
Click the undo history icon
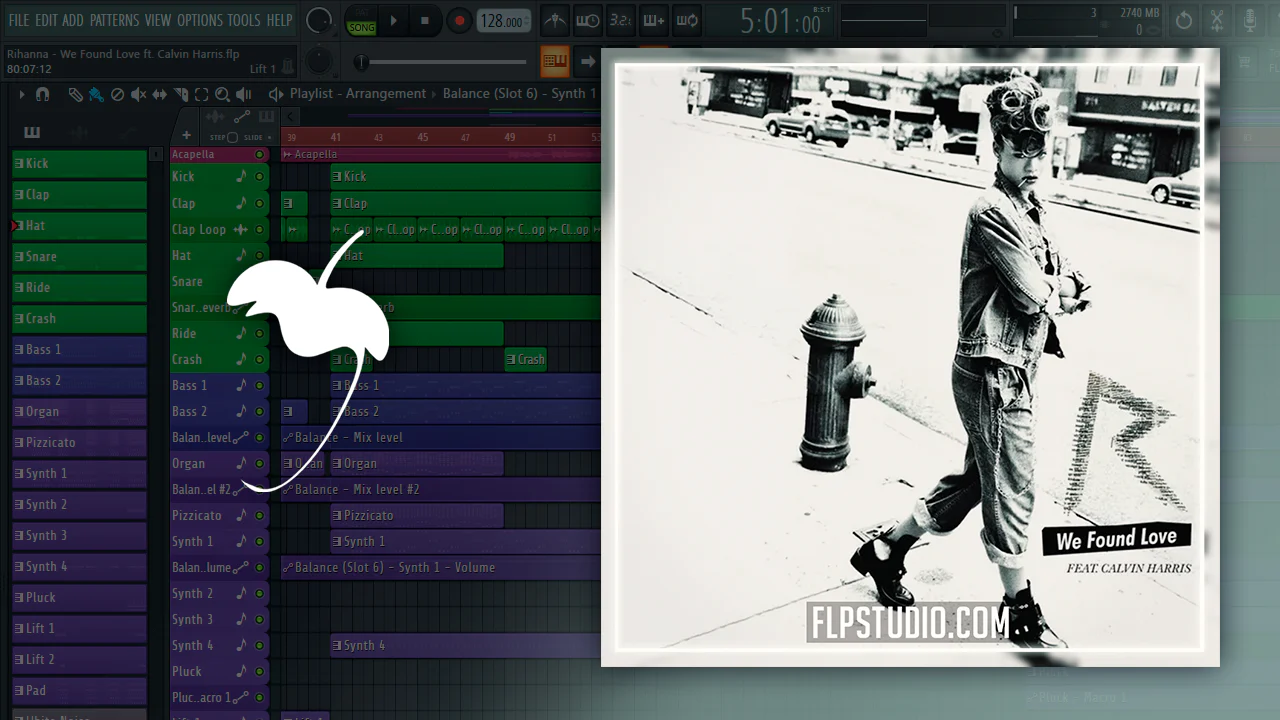click(1184, 20)
